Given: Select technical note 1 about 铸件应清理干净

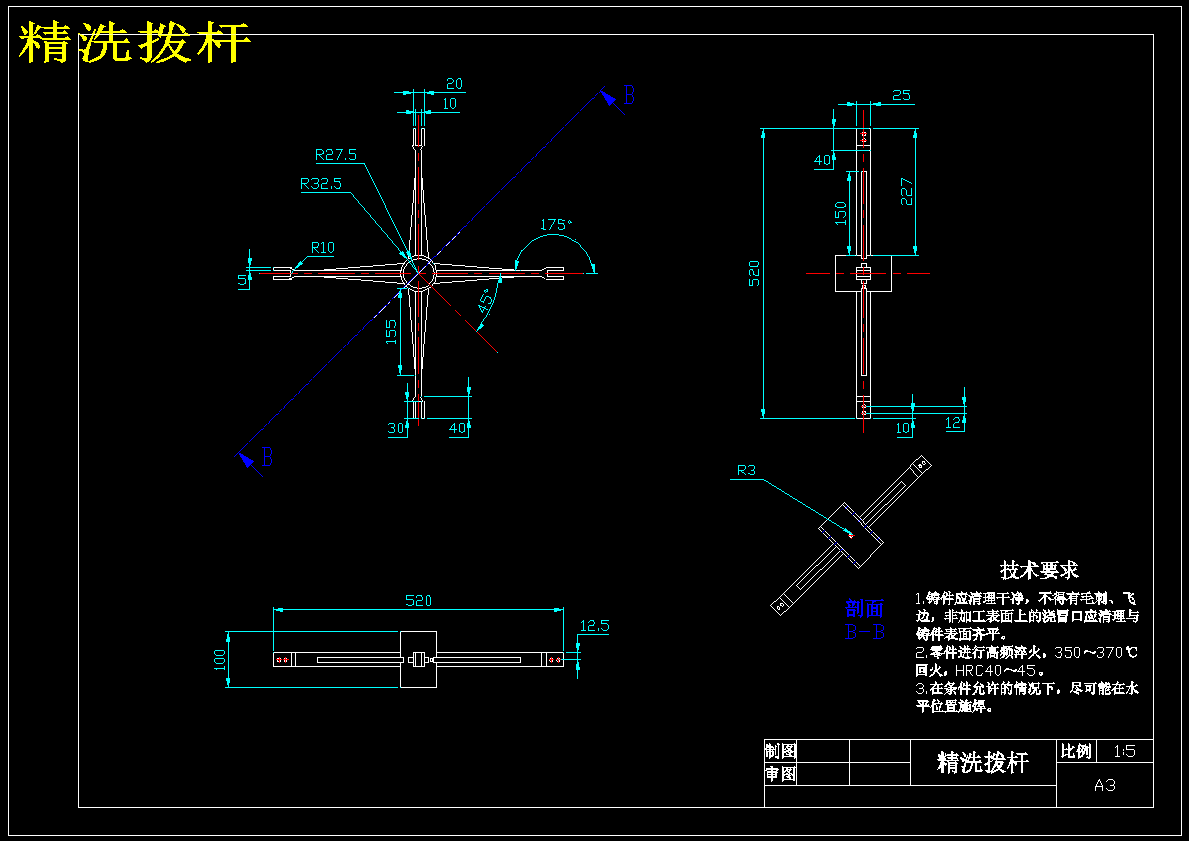Looking at the screenshot, I should tap(1027, 616).
